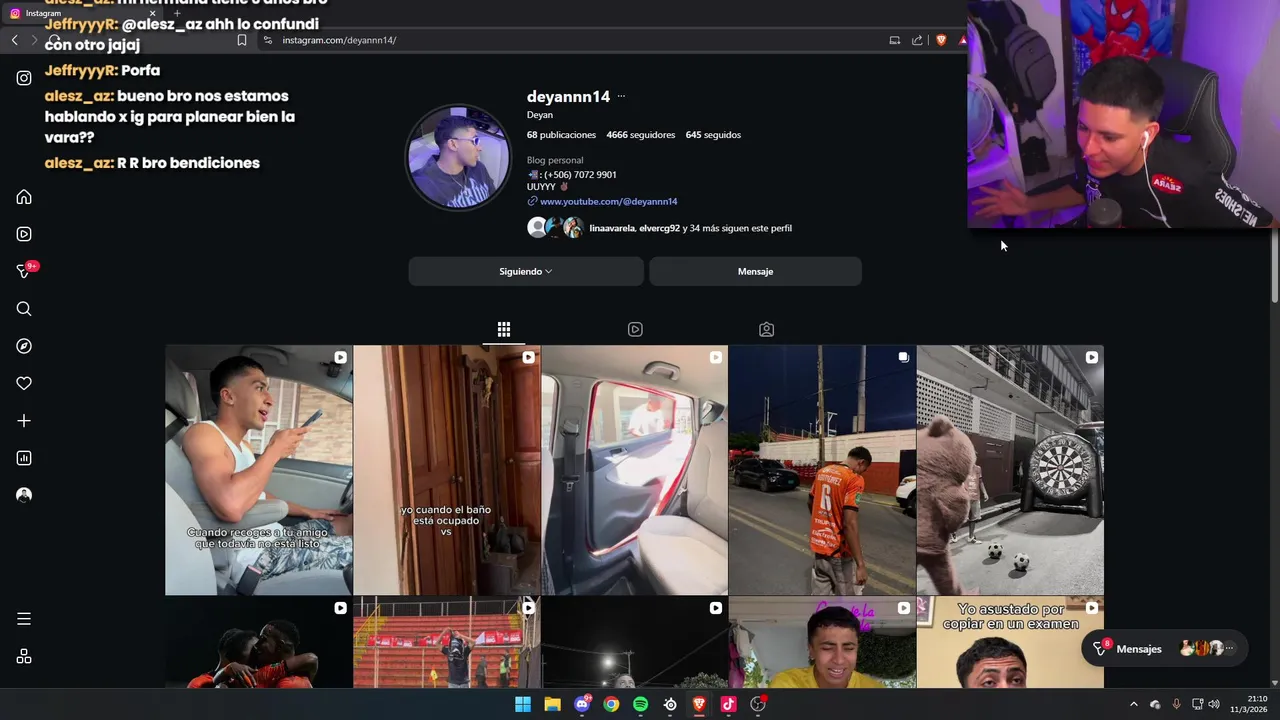Switch to the posts grid tab
This screenshot has height=720, width=1280.
pyautogui.click(x=504, y=329)
